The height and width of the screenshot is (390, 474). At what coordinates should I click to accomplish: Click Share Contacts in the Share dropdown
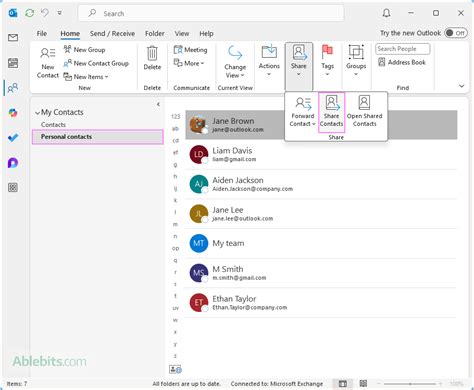(x=331, y=111)
